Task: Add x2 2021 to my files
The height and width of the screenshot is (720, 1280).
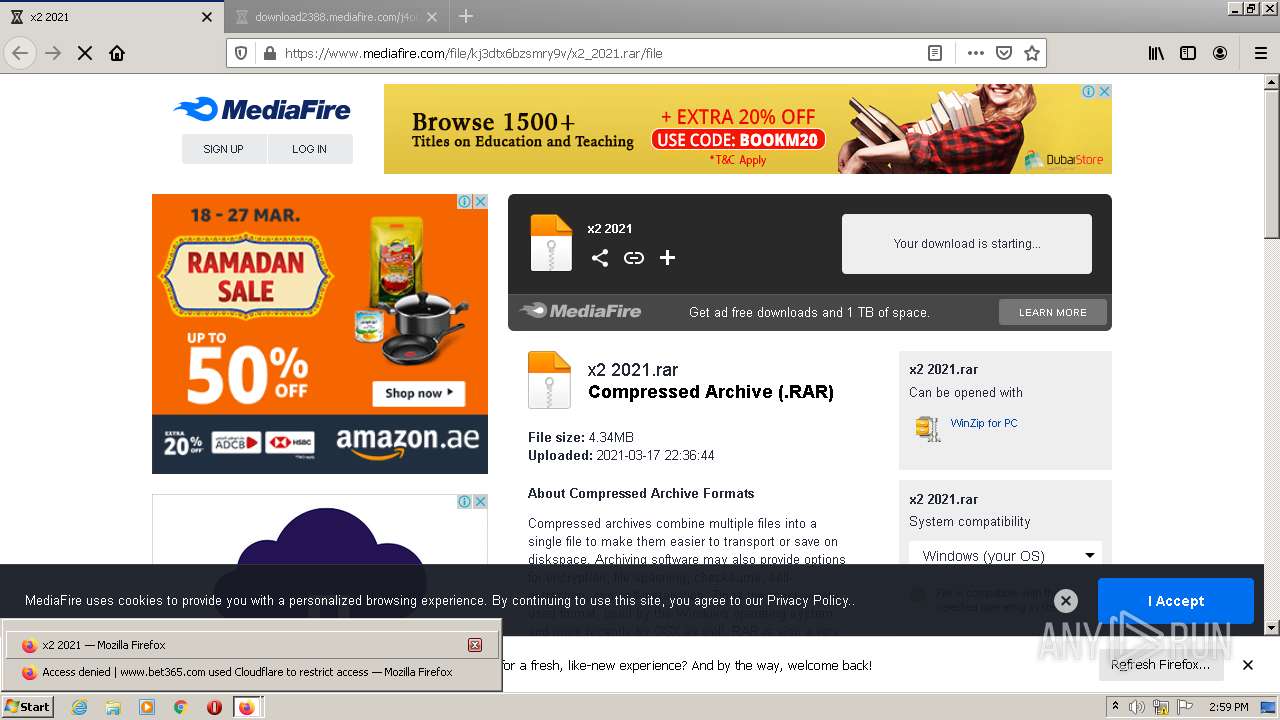Action: click(x=668, y=258)
